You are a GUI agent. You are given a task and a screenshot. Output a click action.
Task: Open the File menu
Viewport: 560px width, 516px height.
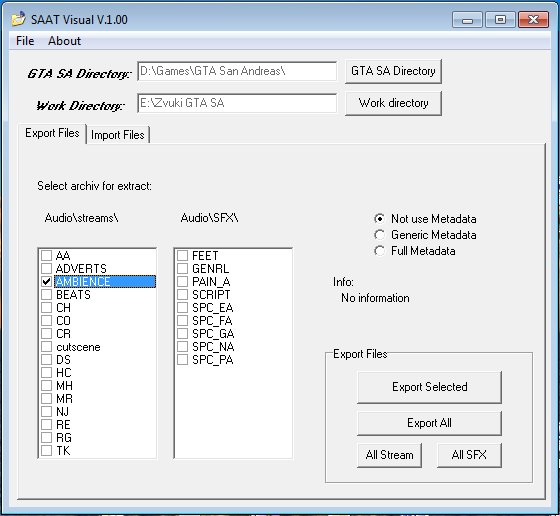[x=25, y=41]
